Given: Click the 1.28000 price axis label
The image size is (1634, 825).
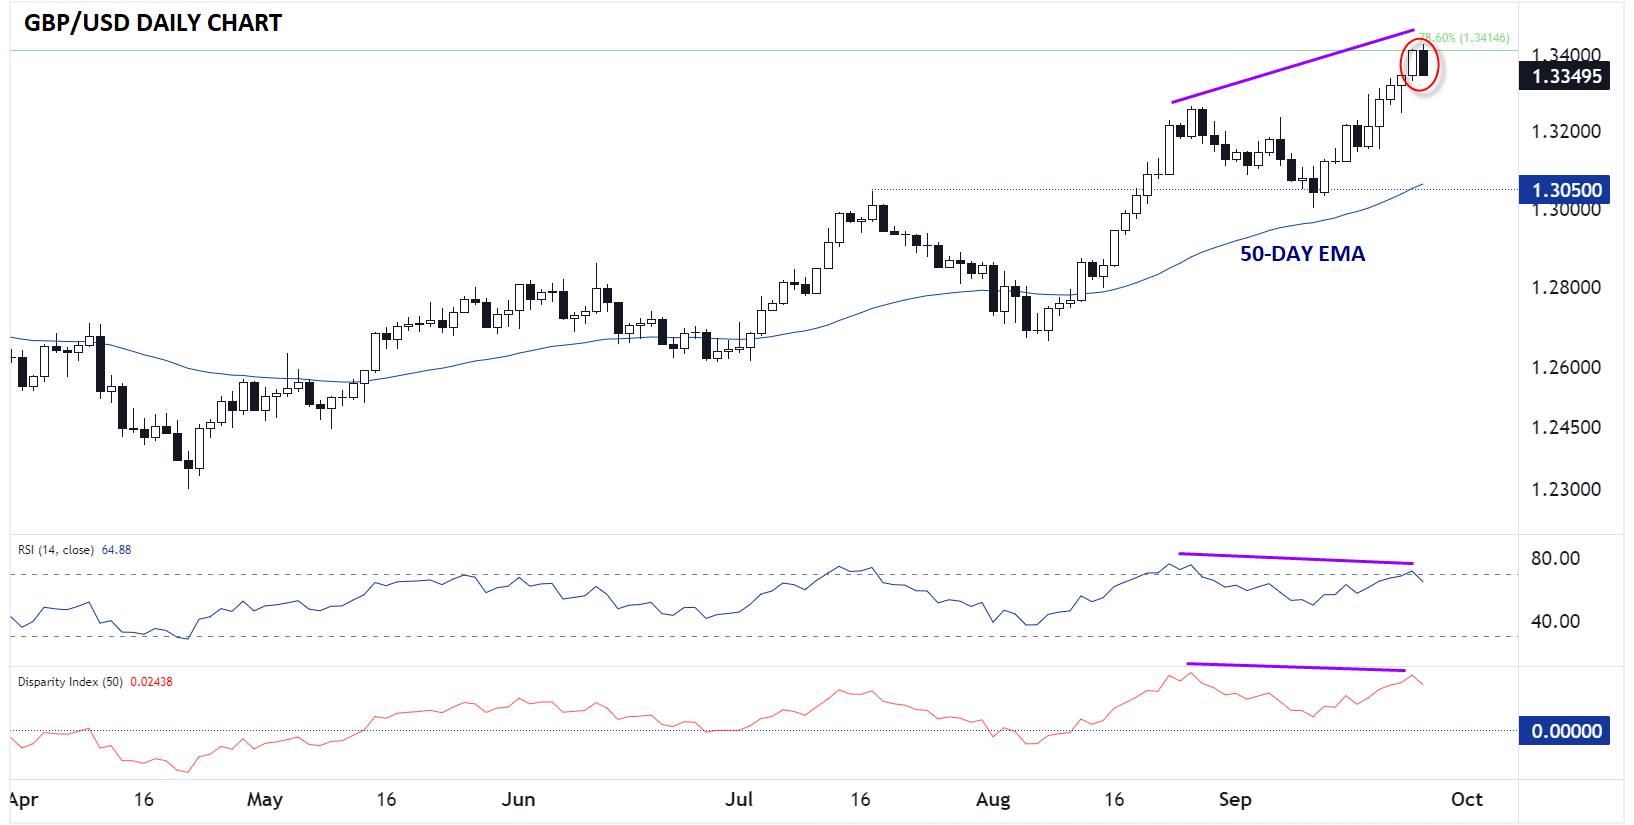Looking at the screenshot, I should click(x=1566, y=287).
